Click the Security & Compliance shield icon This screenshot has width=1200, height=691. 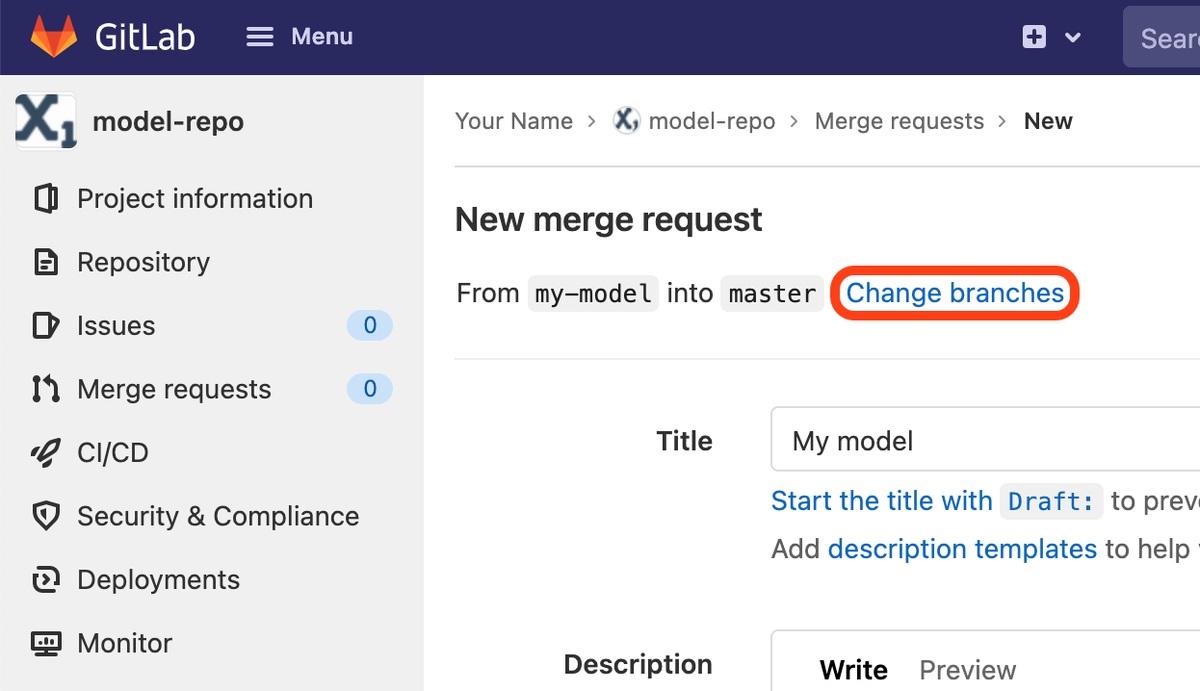[x=45, y=516]
